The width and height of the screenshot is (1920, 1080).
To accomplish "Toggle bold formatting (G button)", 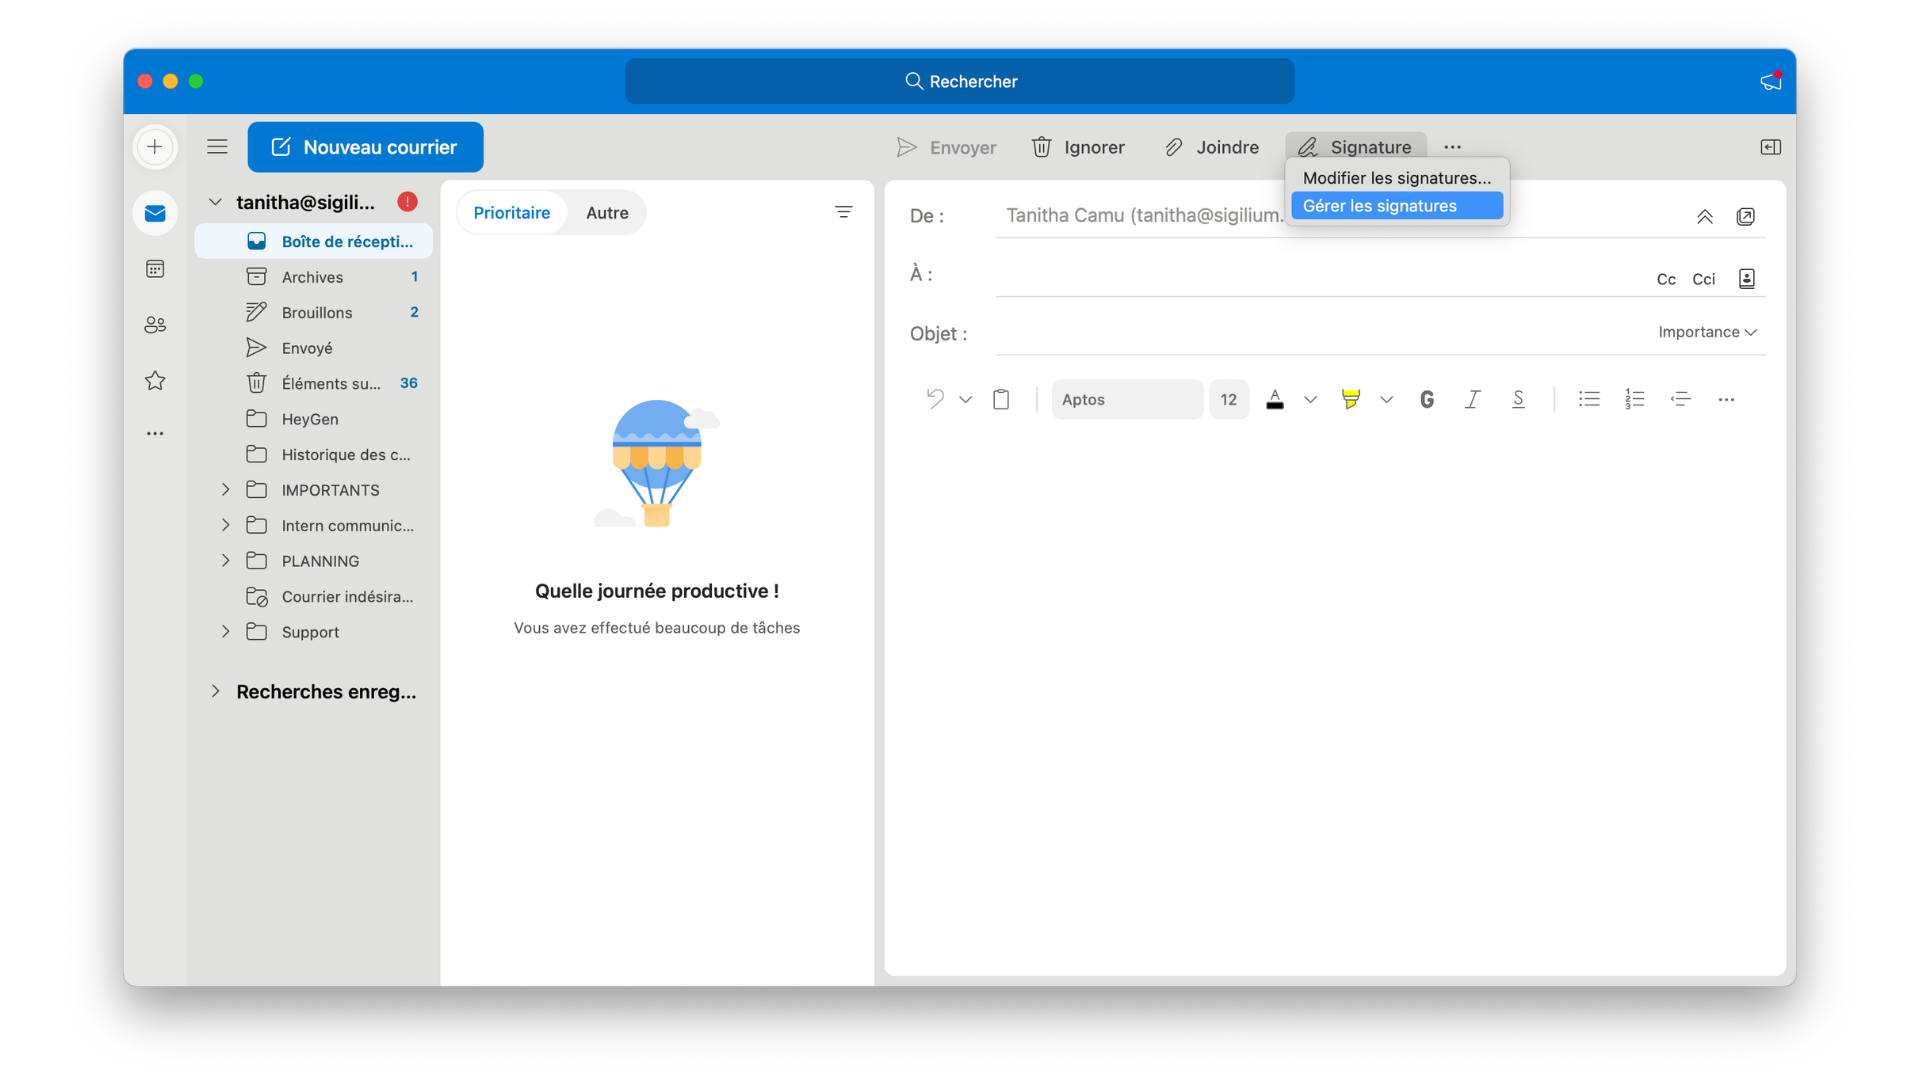I will click(x=1427, y=399).
